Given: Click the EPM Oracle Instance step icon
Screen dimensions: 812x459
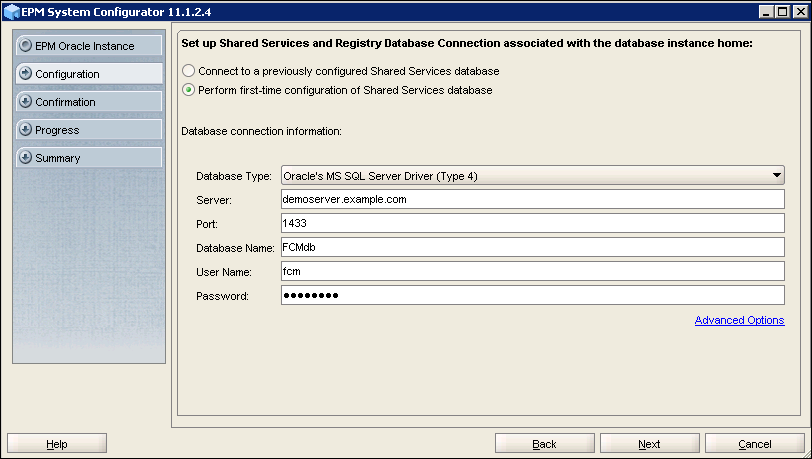Looking at the screenshot, I should point(25,46).
